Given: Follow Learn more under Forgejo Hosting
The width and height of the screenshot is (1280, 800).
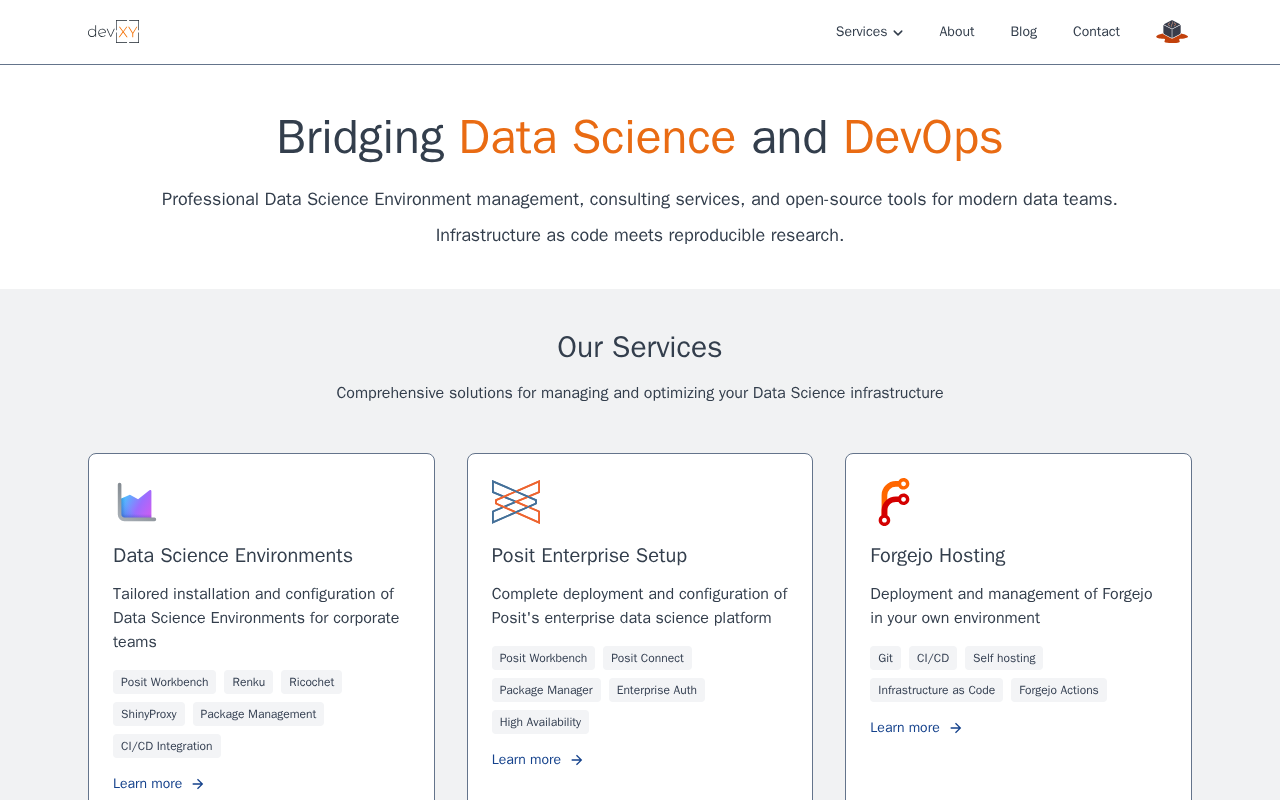Looking at the screenshot, I should click(905, 728).
